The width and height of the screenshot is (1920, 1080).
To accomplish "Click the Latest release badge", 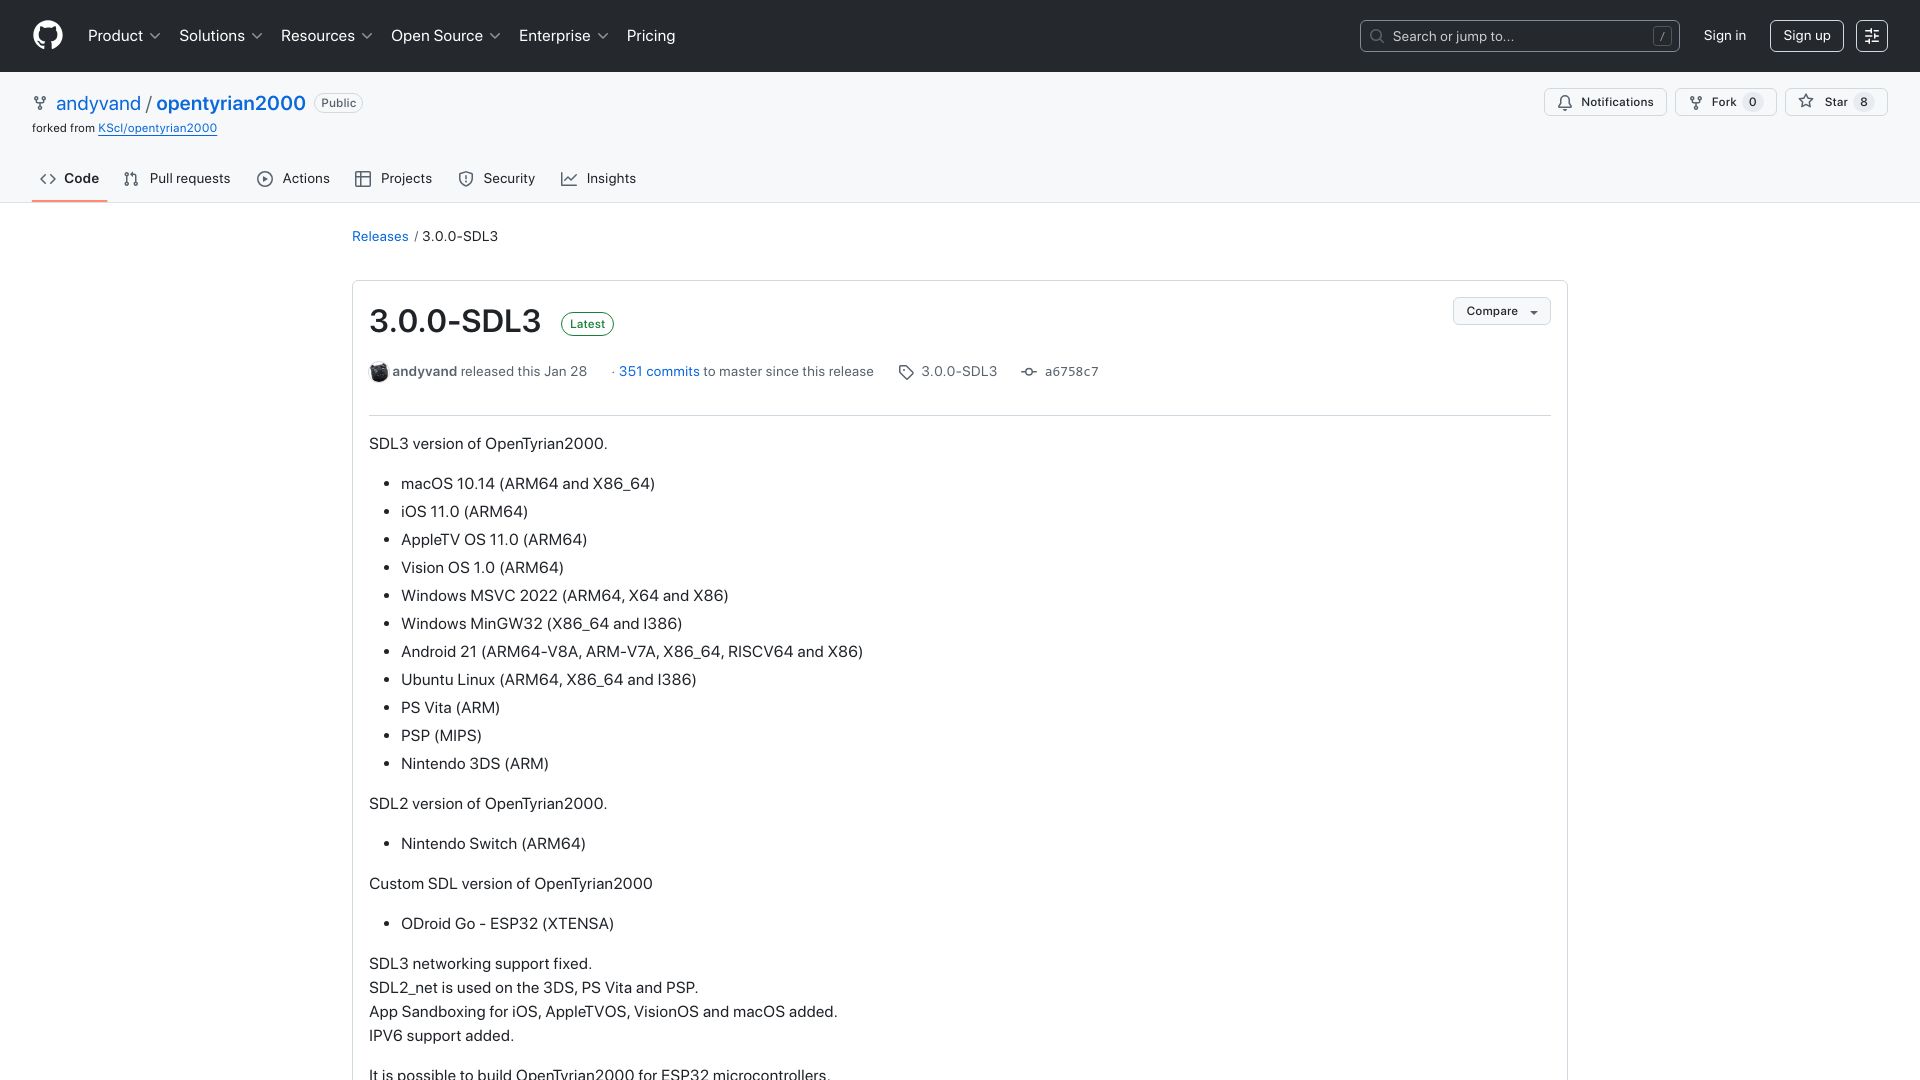I will coord(587,324).
